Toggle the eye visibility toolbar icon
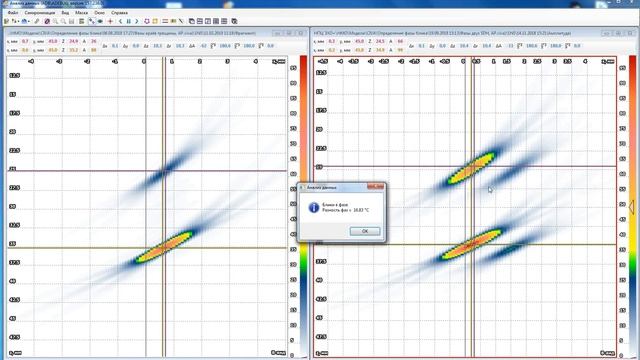640x360 pixels. pos(100,21)
